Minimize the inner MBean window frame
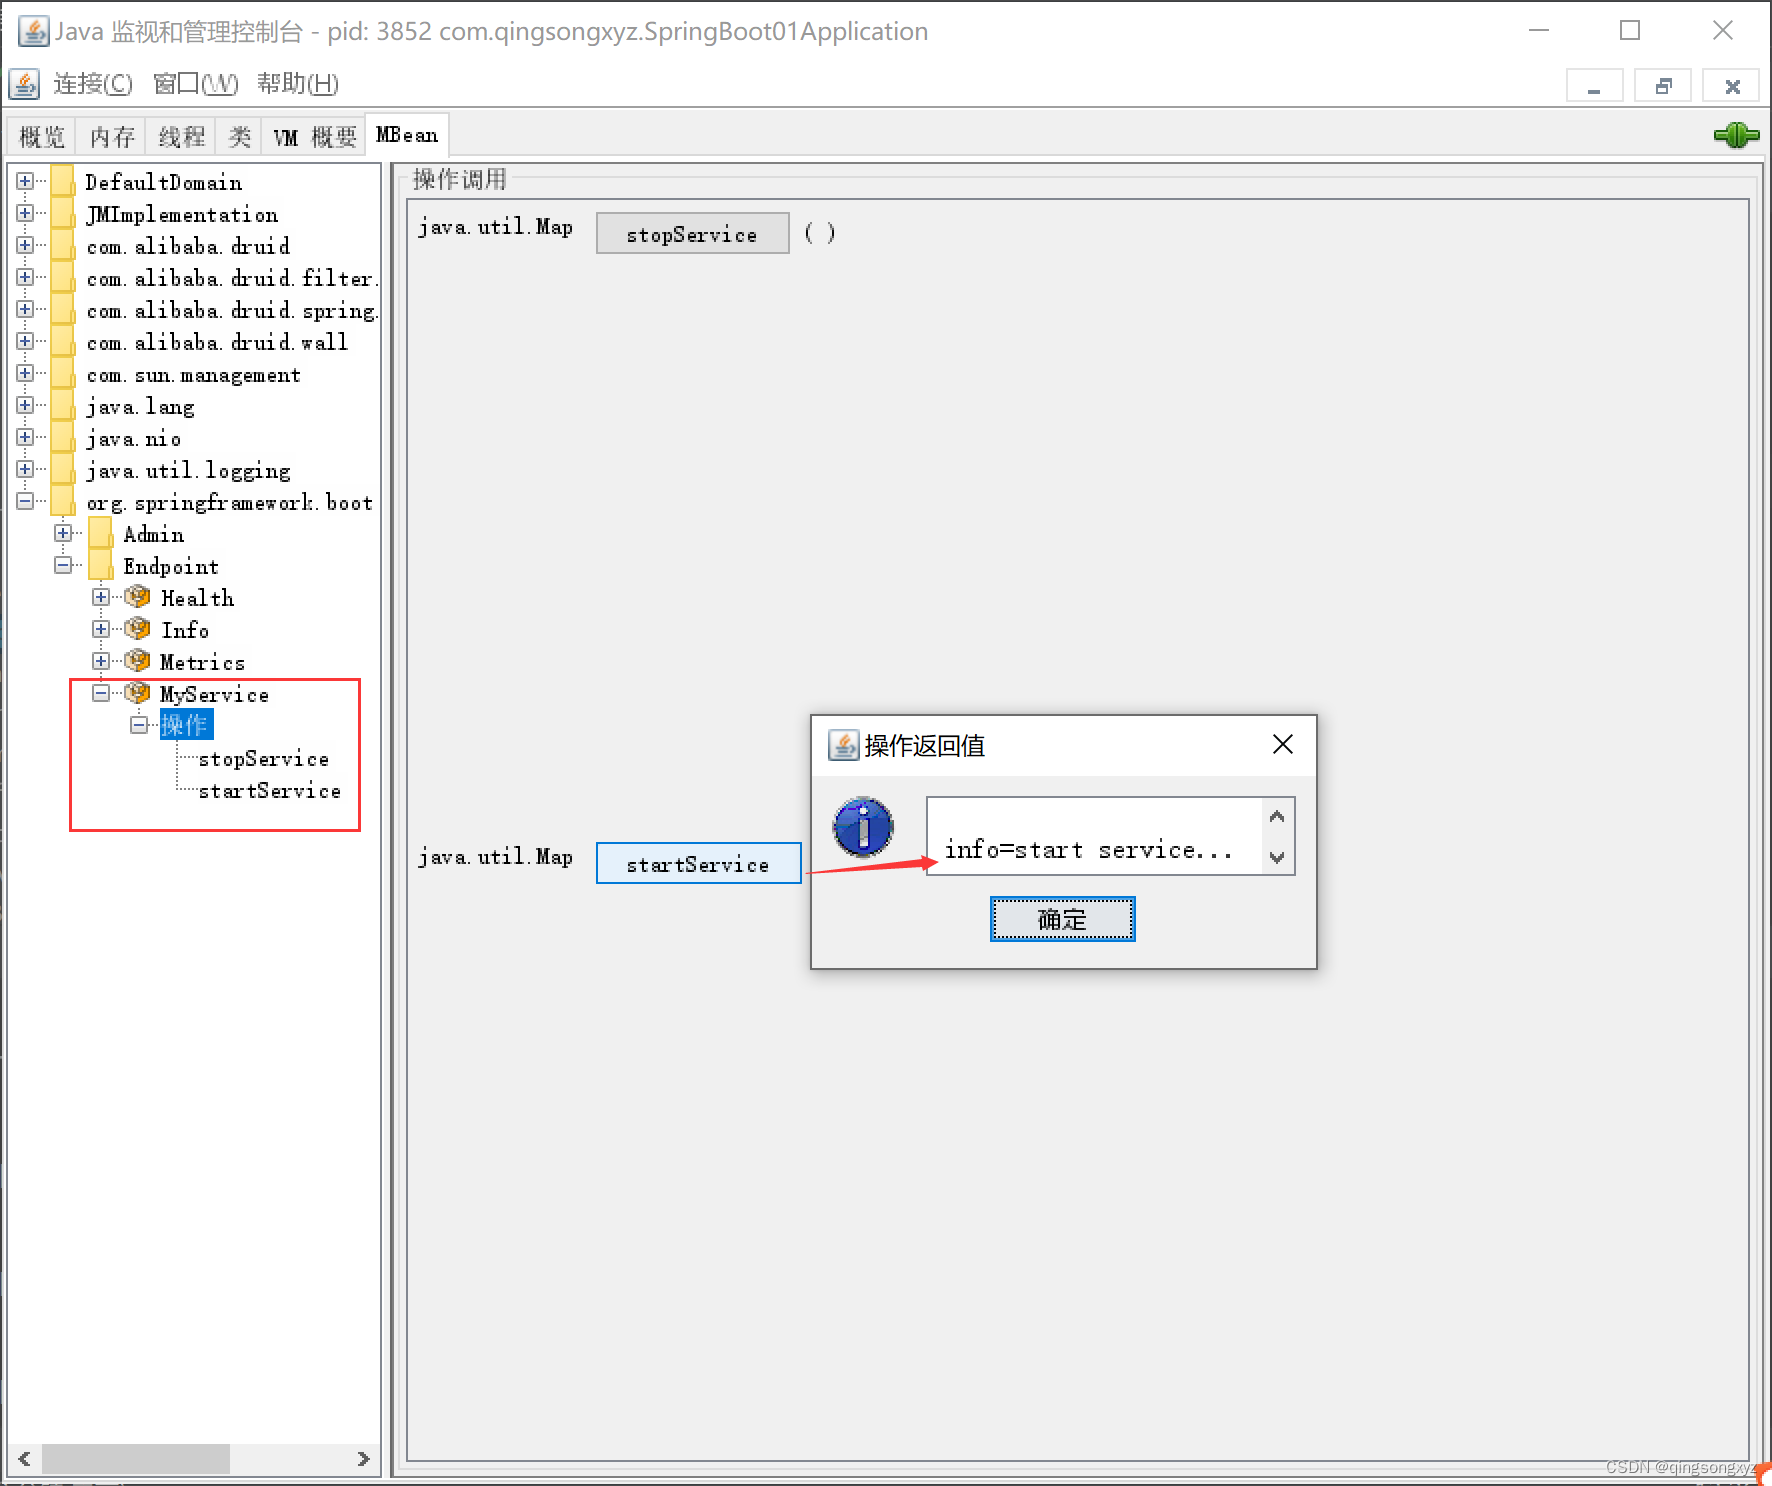The width and height of the screenshot is (1772, 1486). pyautogui.click(x=1594, y=86)
